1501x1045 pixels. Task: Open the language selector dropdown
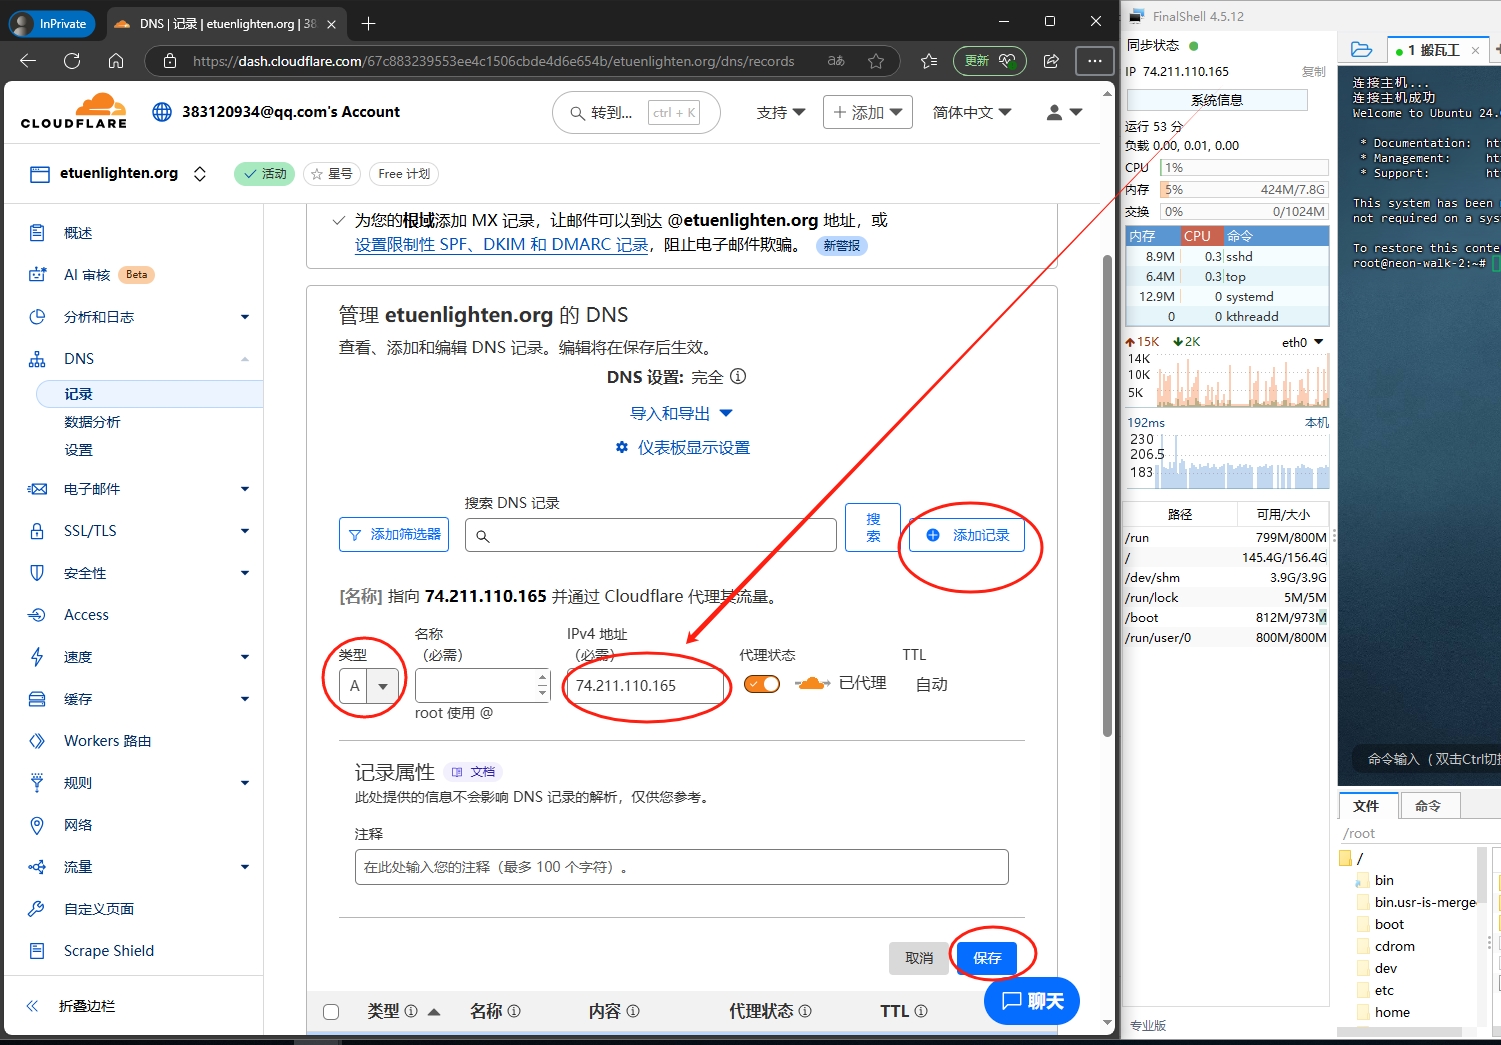click(971, 113)
